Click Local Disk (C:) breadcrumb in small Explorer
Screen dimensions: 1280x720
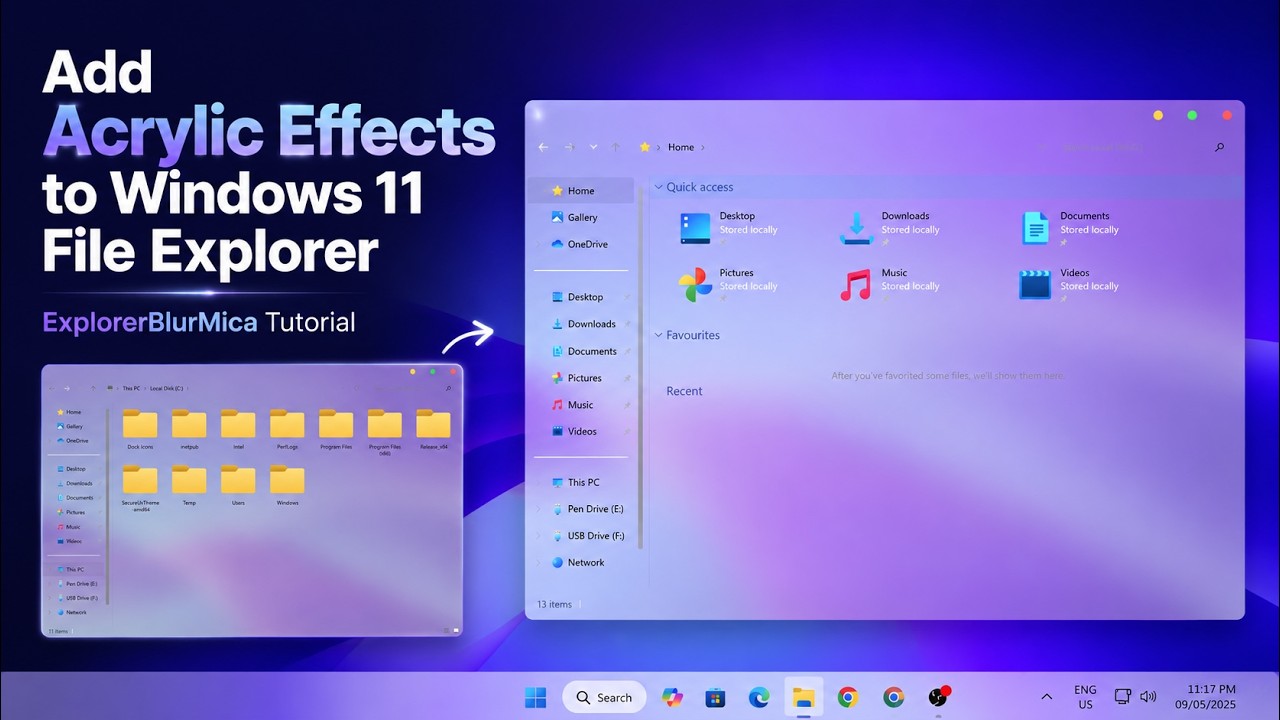click(x=166, y=388)
